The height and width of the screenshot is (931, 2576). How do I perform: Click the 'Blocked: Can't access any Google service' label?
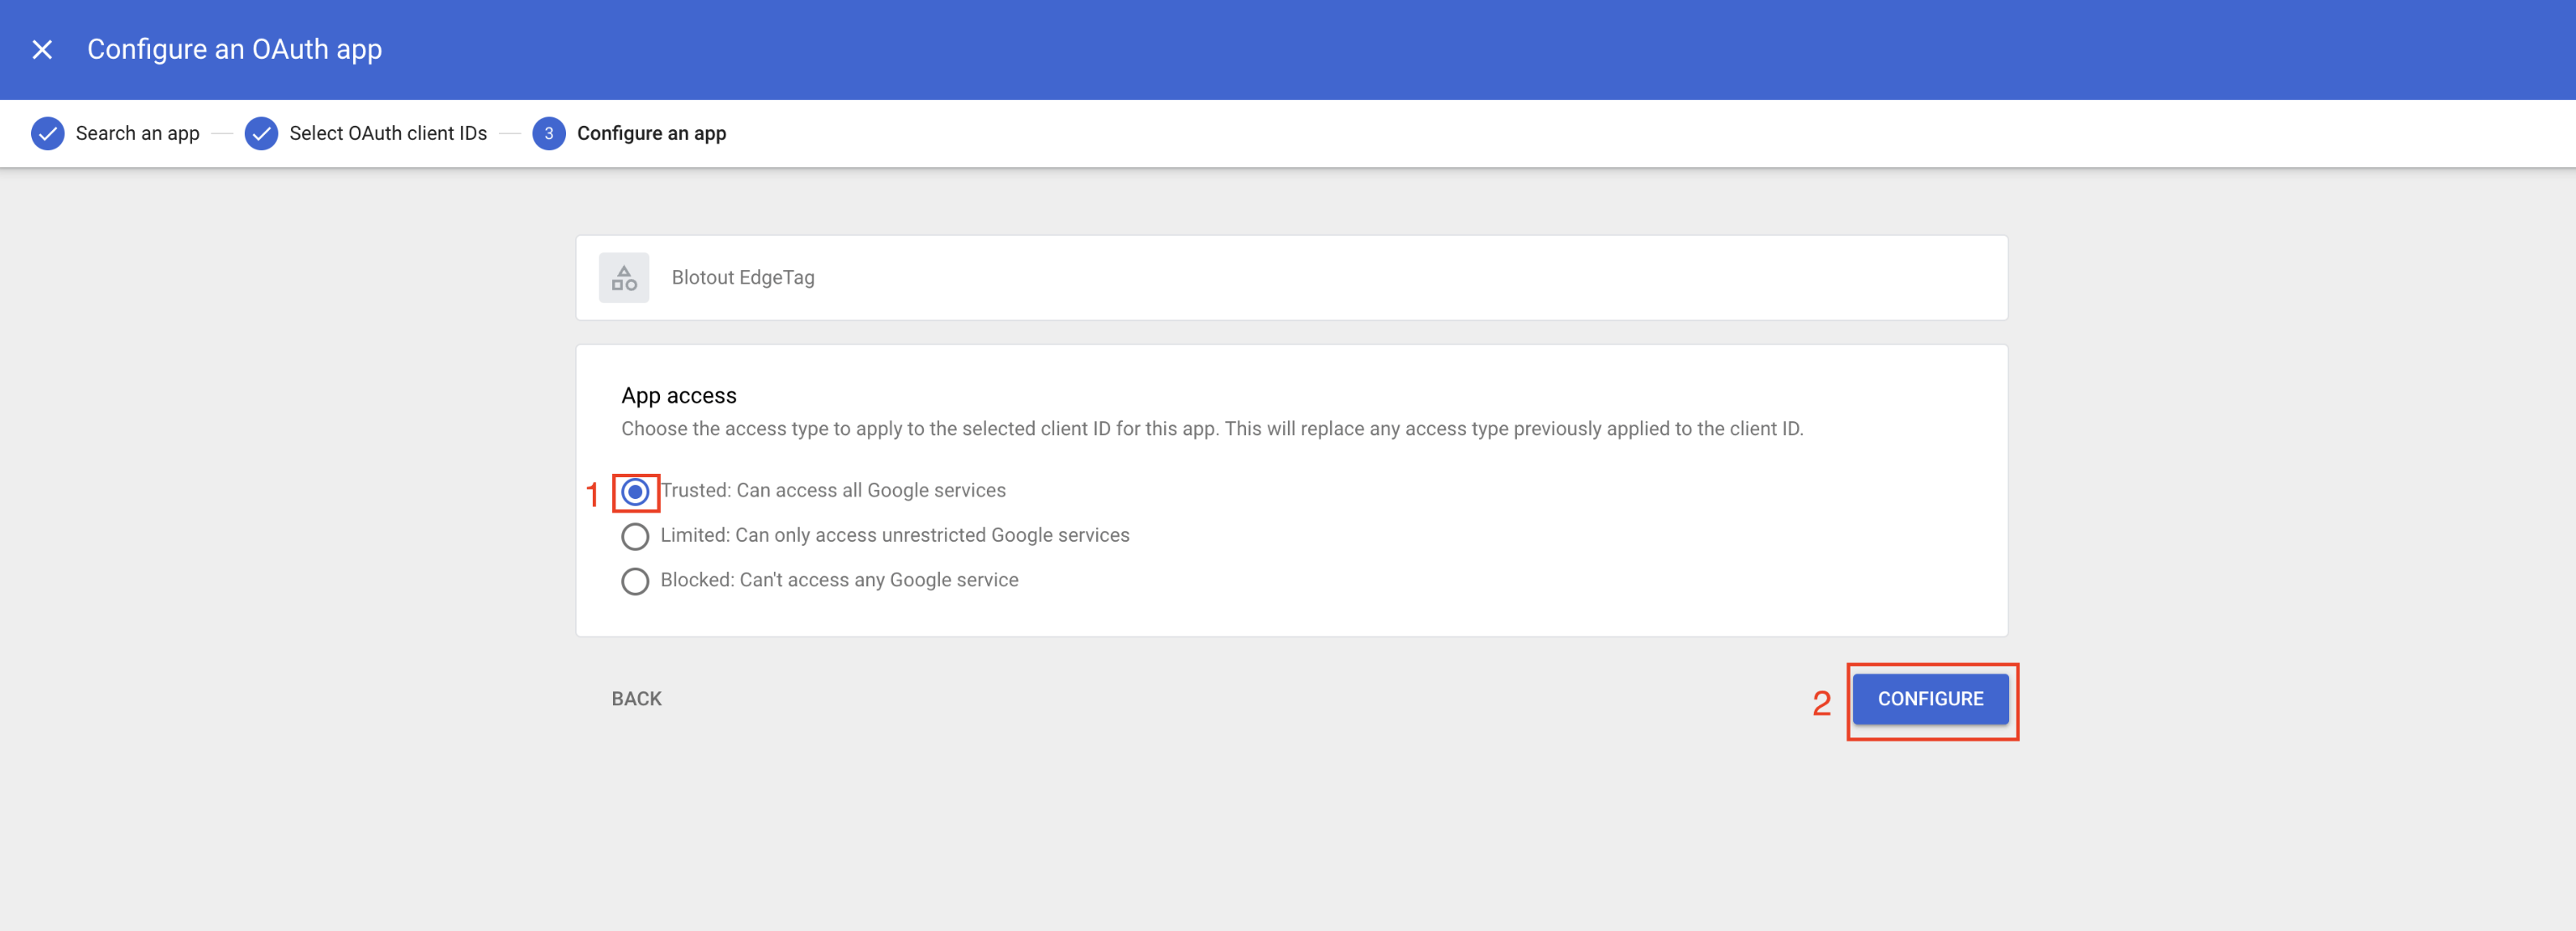(x=839, y=580)
